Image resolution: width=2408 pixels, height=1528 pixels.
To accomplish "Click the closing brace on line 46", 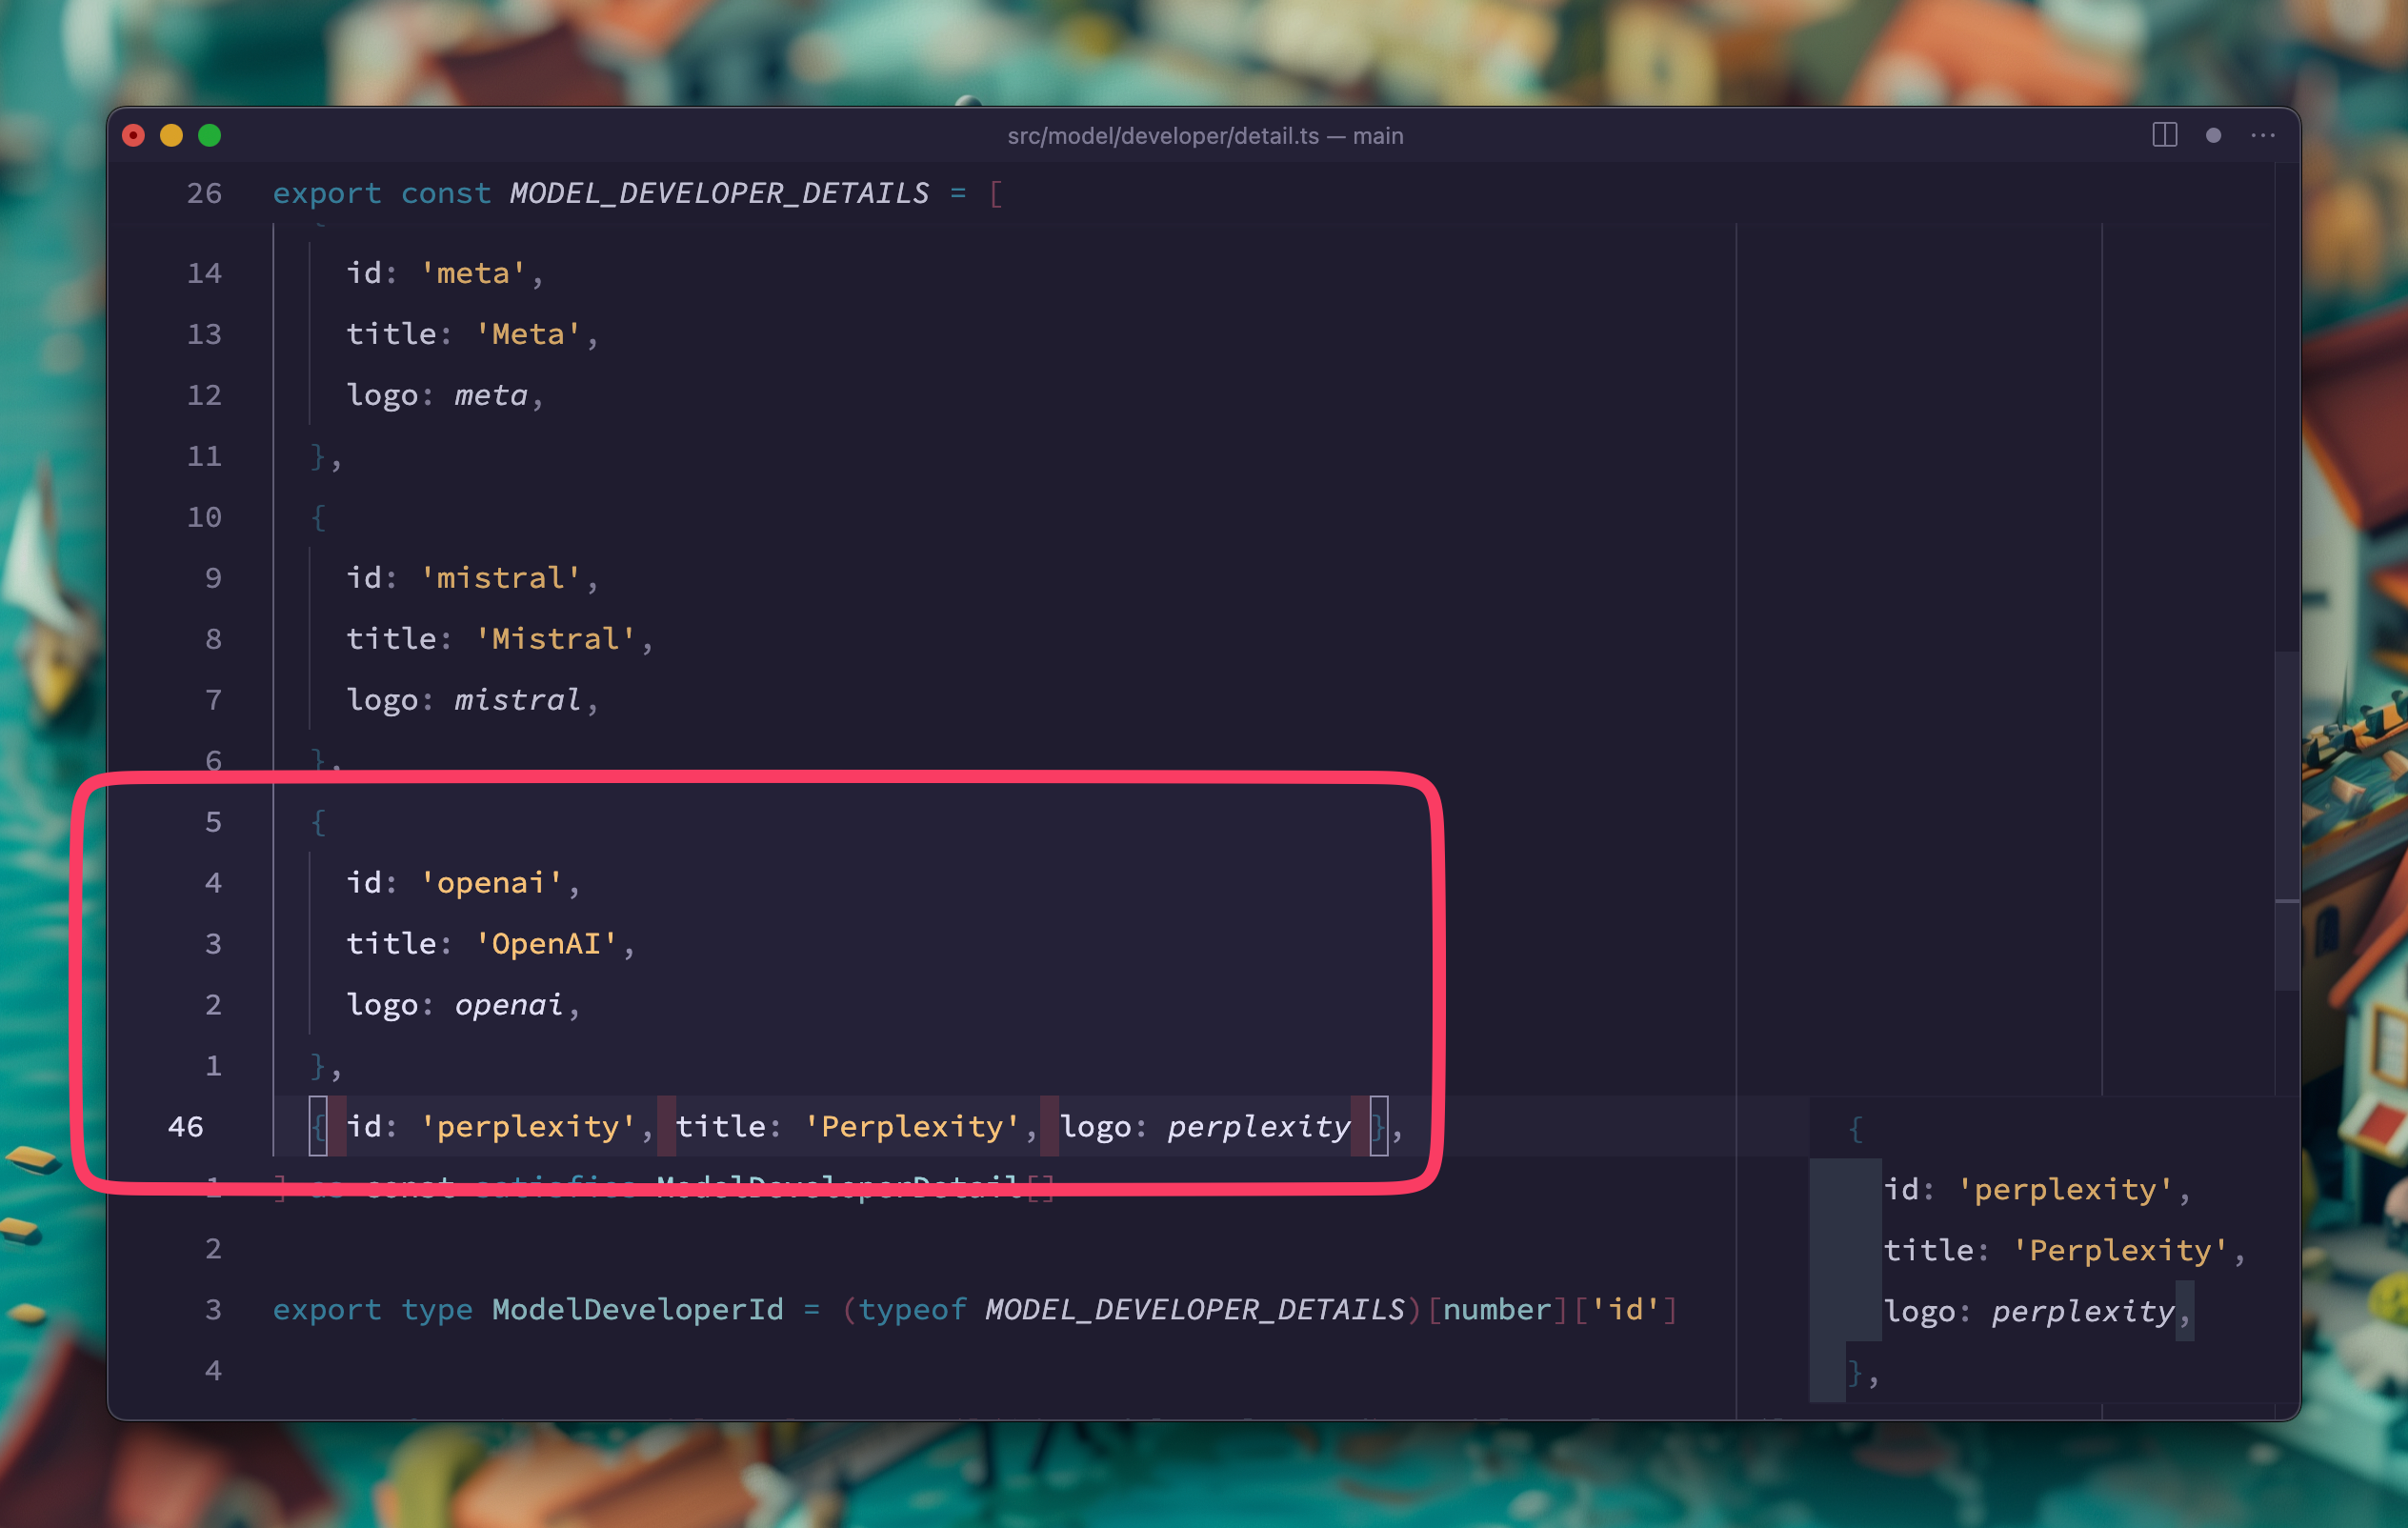I will click(x=1378, y=1127).
